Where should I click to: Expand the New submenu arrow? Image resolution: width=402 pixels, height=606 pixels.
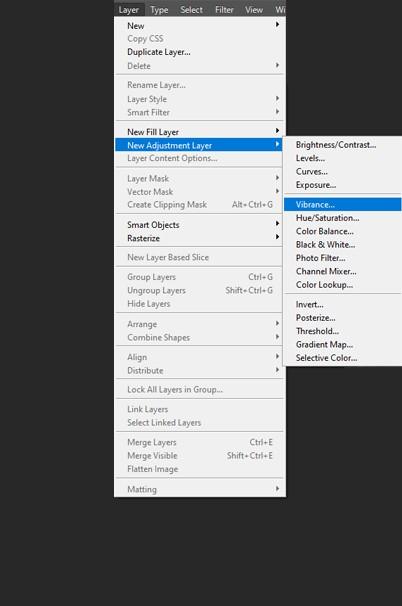point(277,25)
